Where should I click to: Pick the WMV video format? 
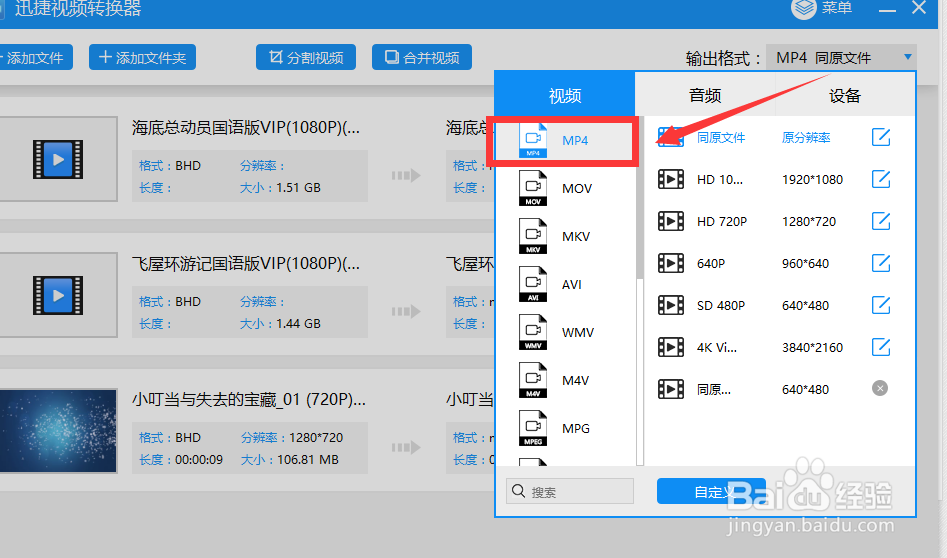click(x=565, y=333)
